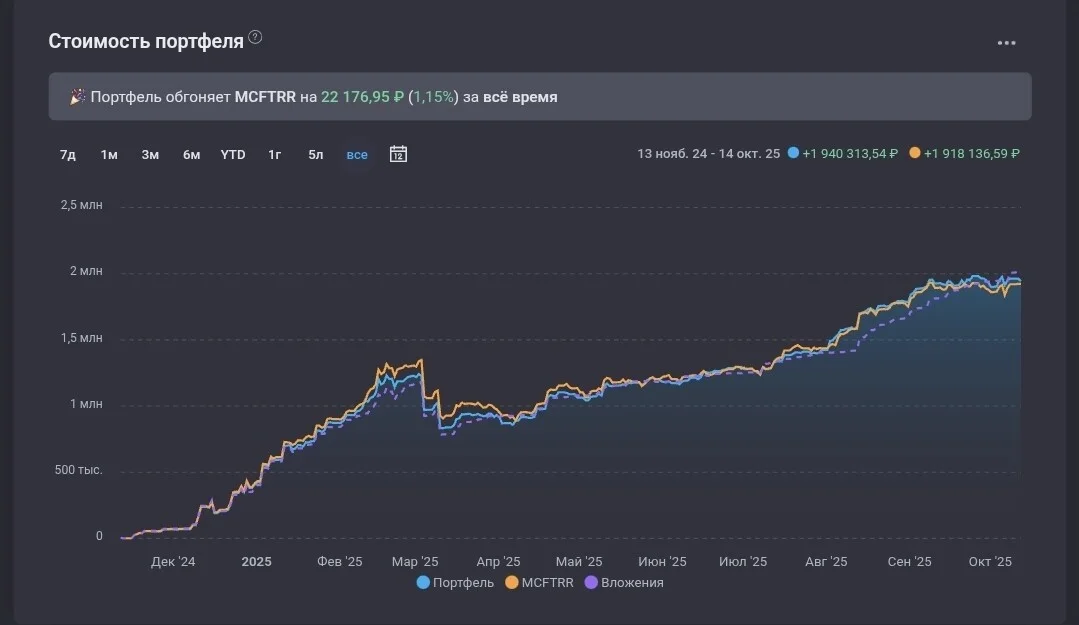Click the Сен '25 axis label
This screenshot has width=1079, height=625.
click(909, 562)
